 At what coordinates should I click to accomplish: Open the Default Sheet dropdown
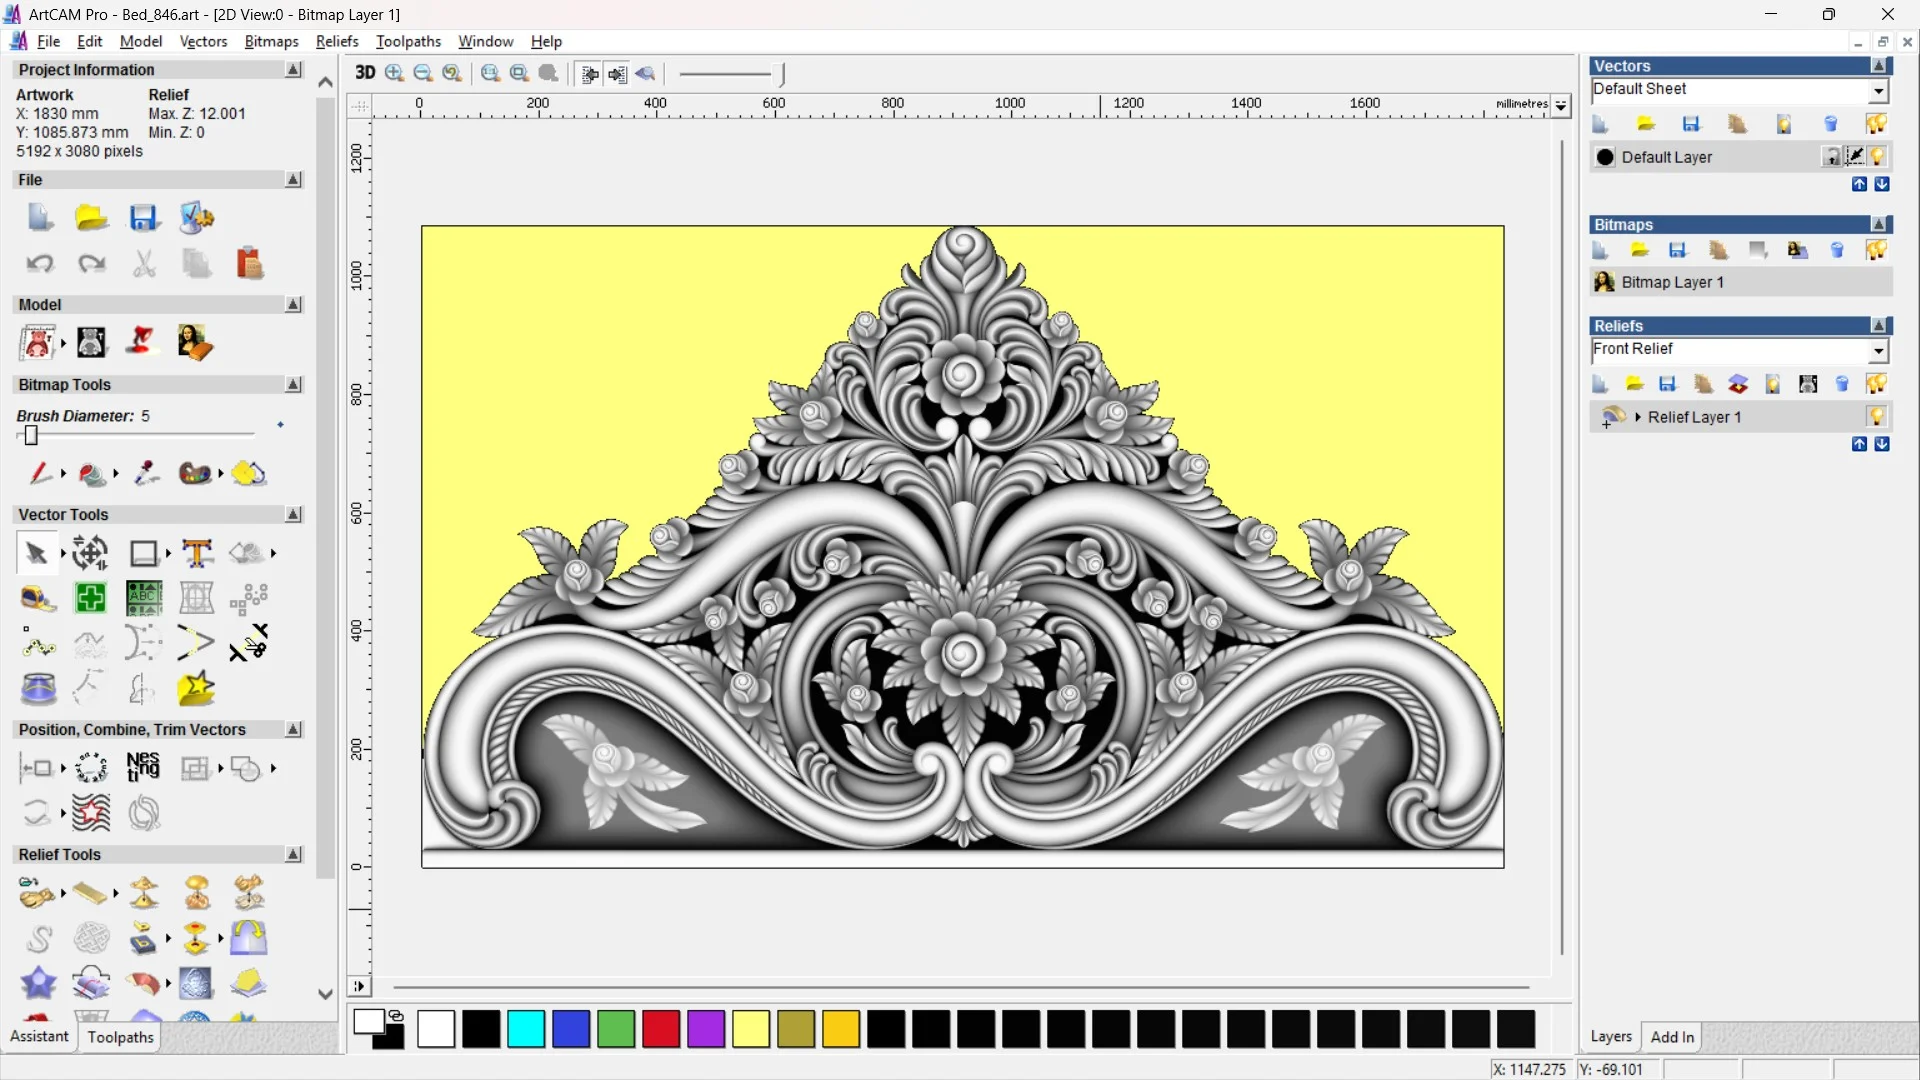tap(1879, 90)
